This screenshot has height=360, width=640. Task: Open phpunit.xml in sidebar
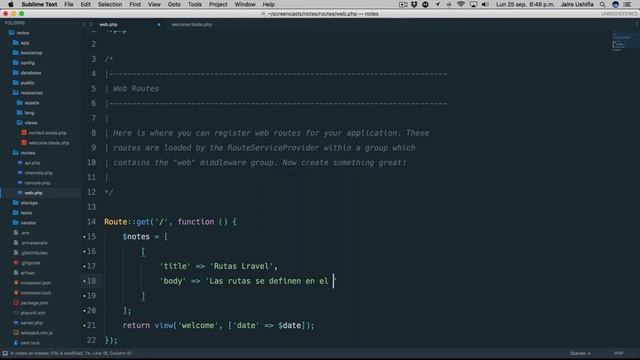pyautogui.click(x=29, y=313)
